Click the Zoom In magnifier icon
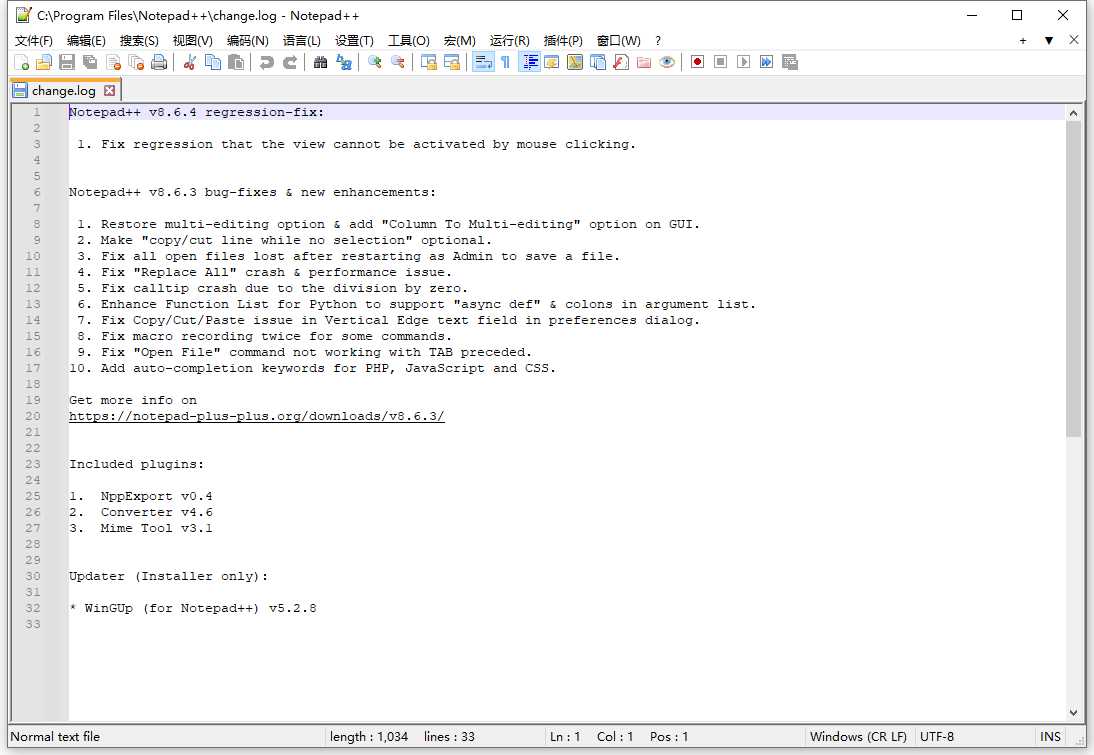Viewport: 1094px width, 755px height. click(x=375, y=62)
